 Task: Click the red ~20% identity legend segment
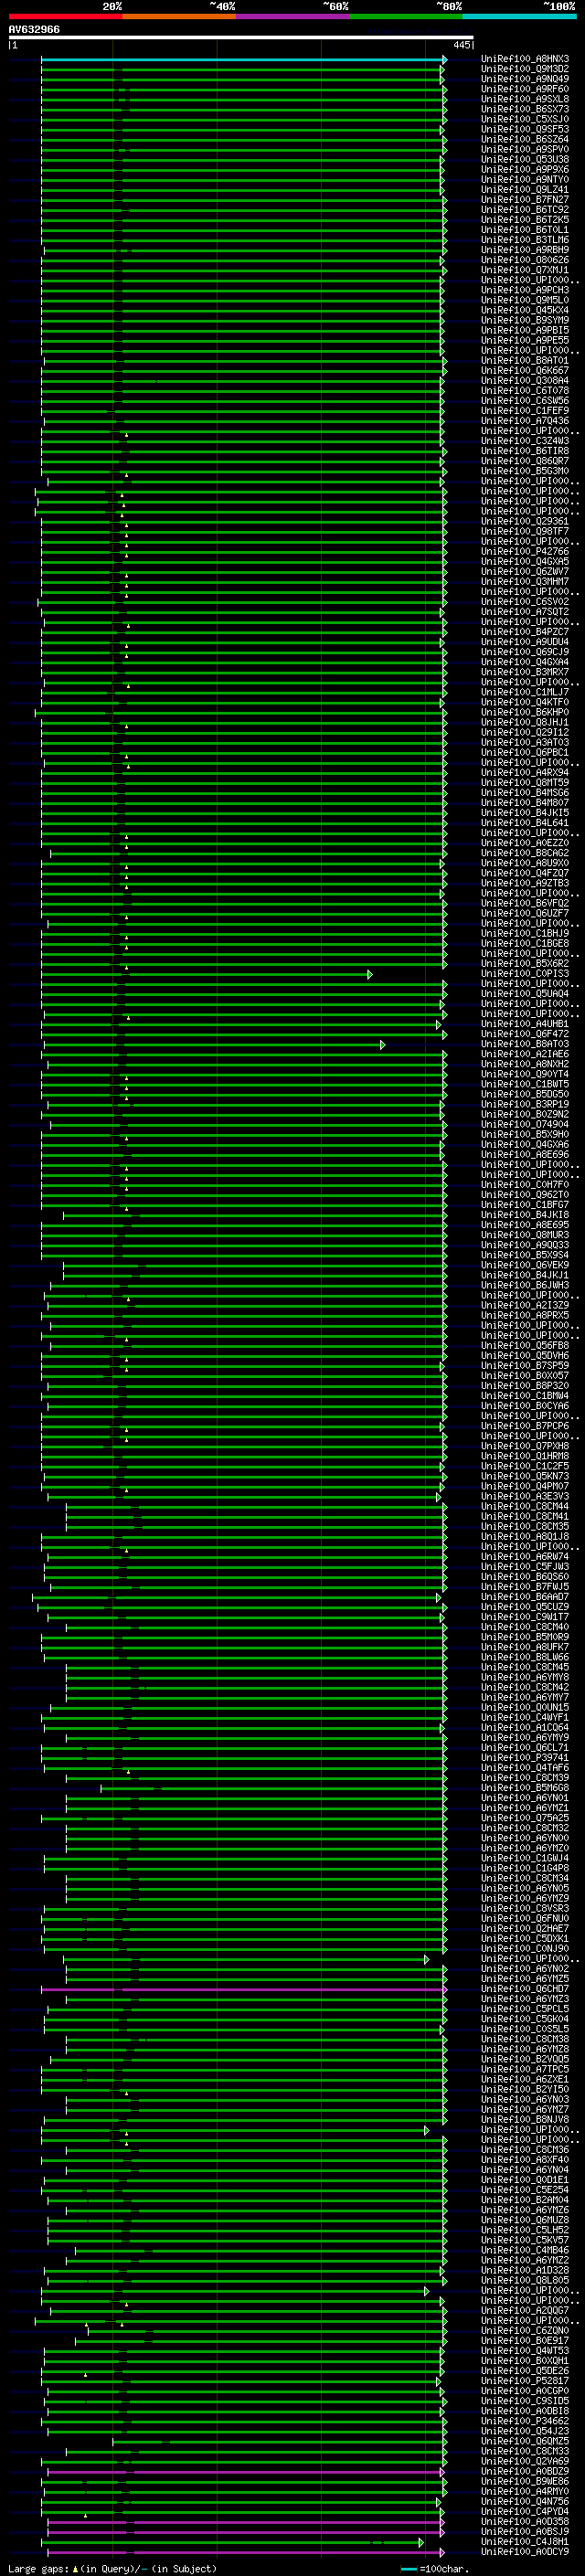point(65,16)
